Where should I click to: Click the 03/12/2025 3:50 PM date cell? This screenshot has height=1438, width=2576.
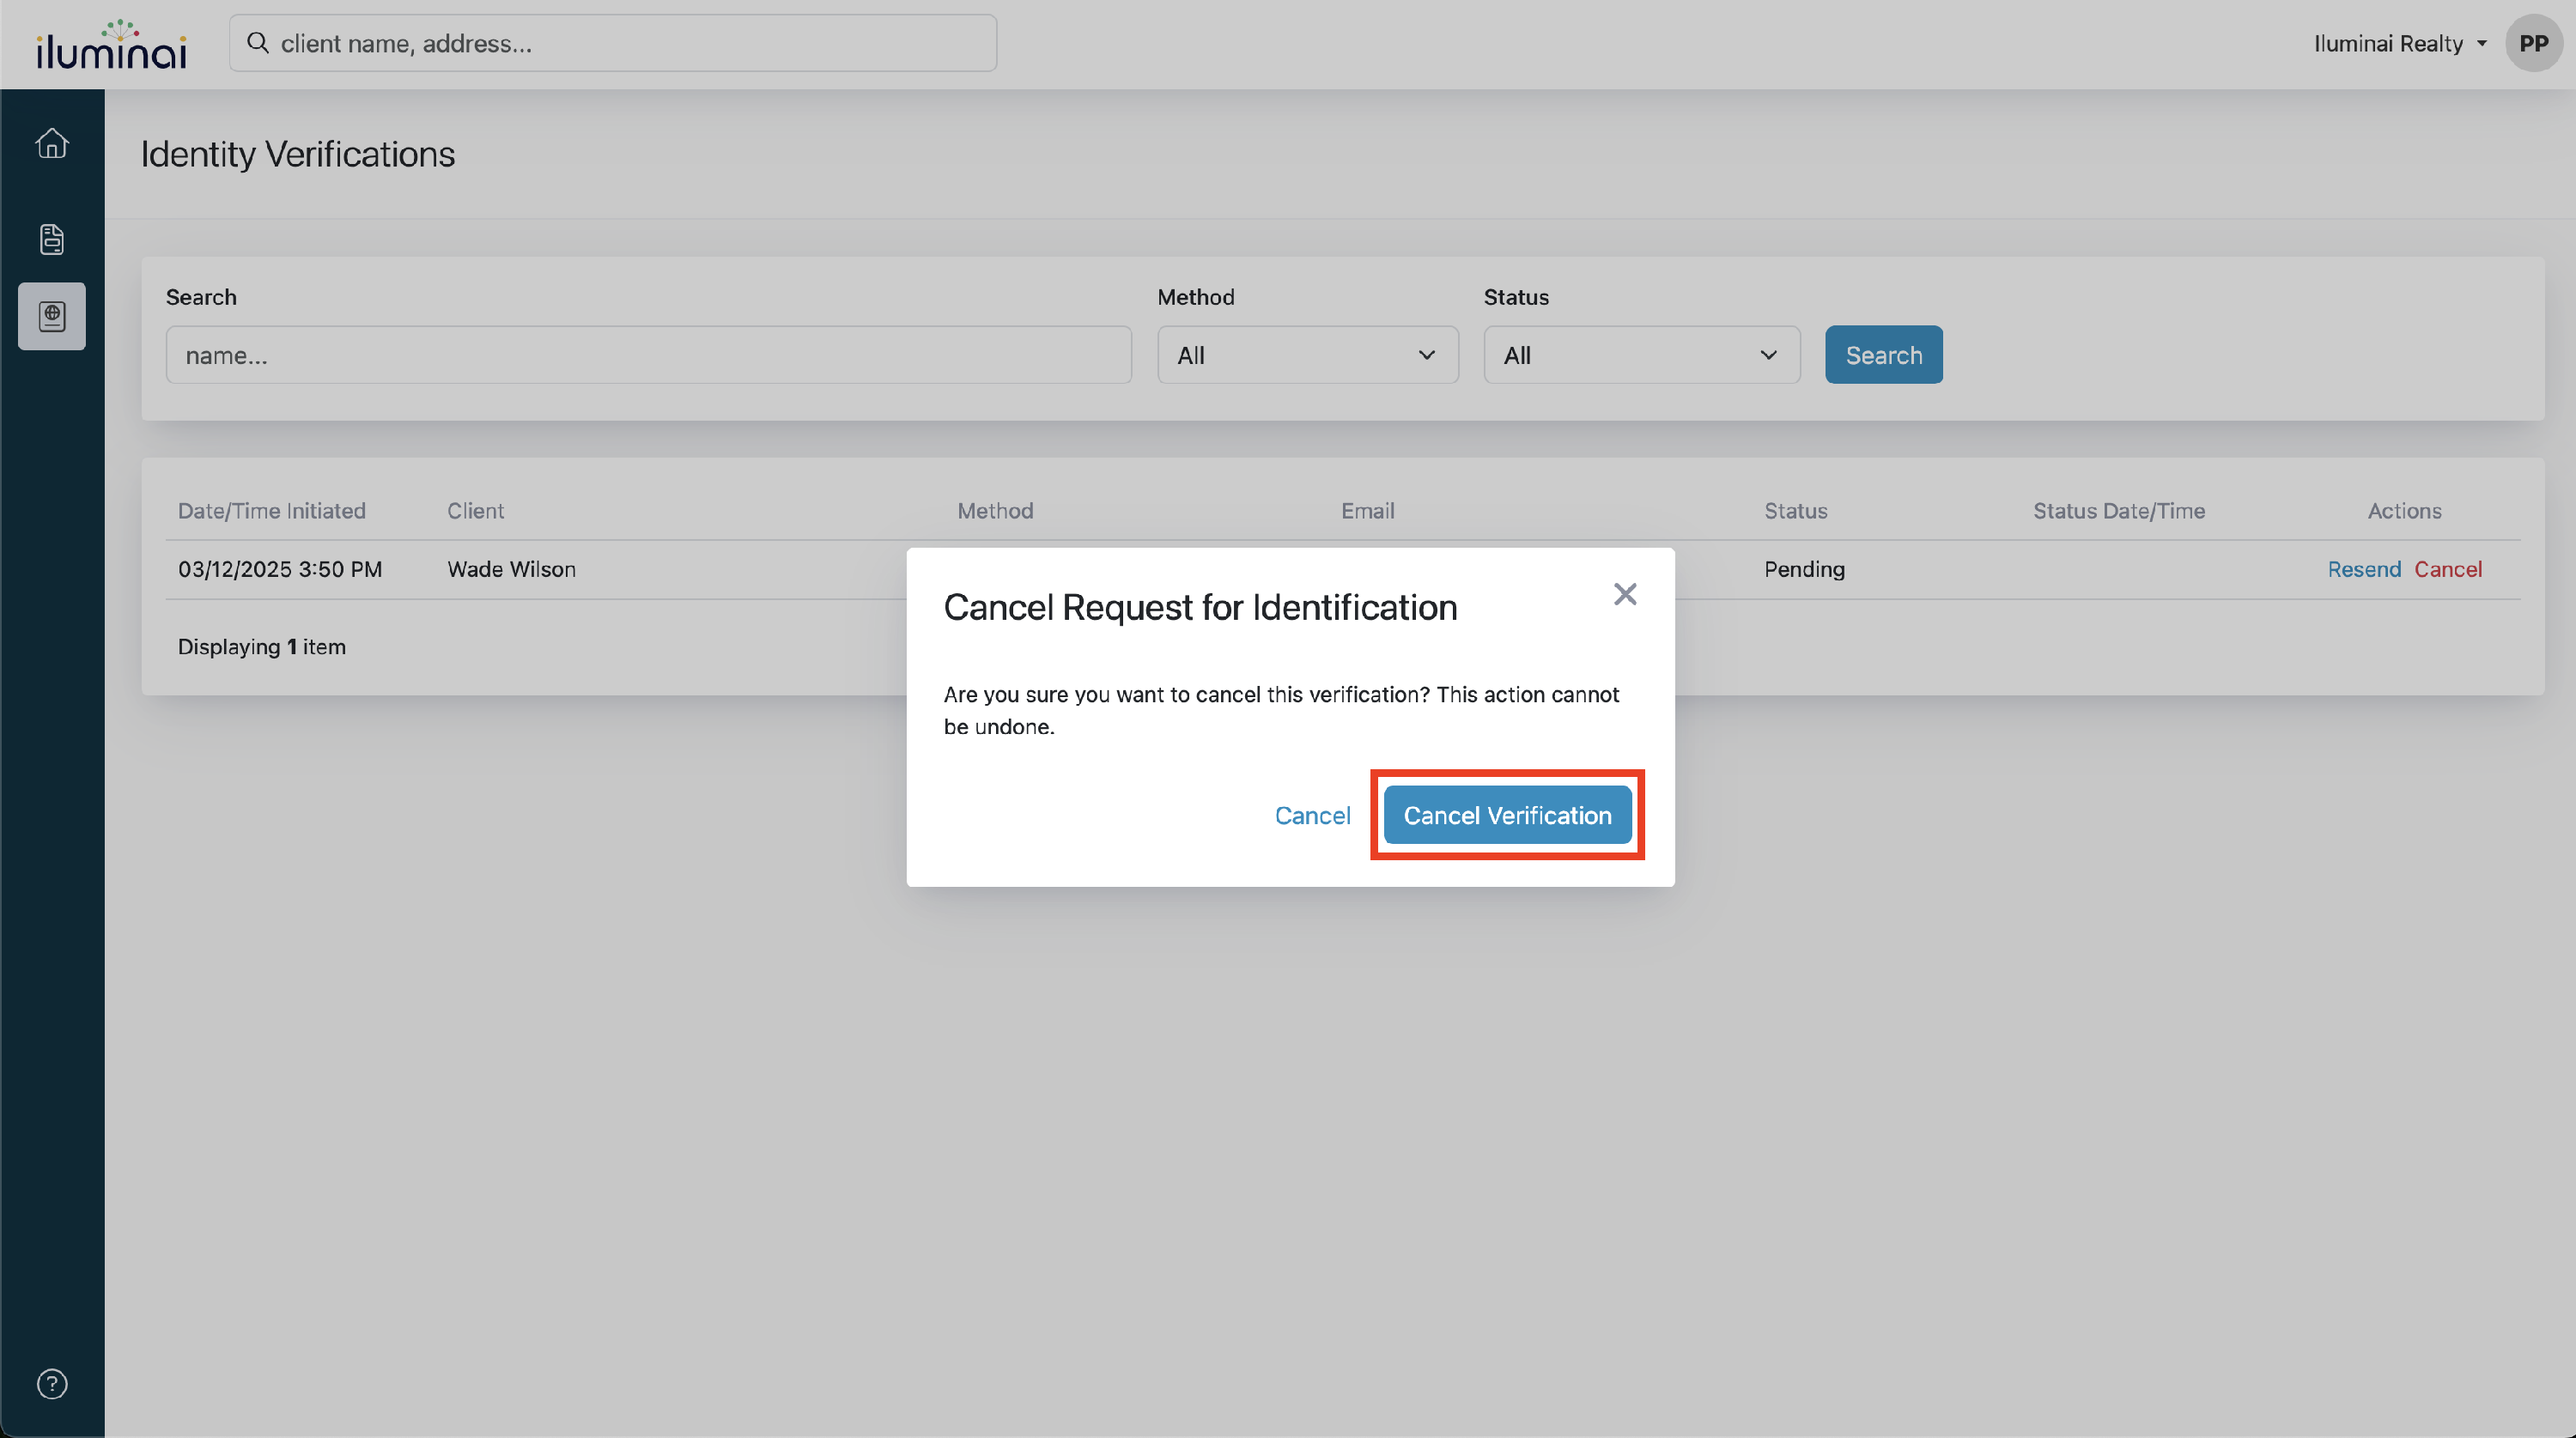[x=280, y=569]
